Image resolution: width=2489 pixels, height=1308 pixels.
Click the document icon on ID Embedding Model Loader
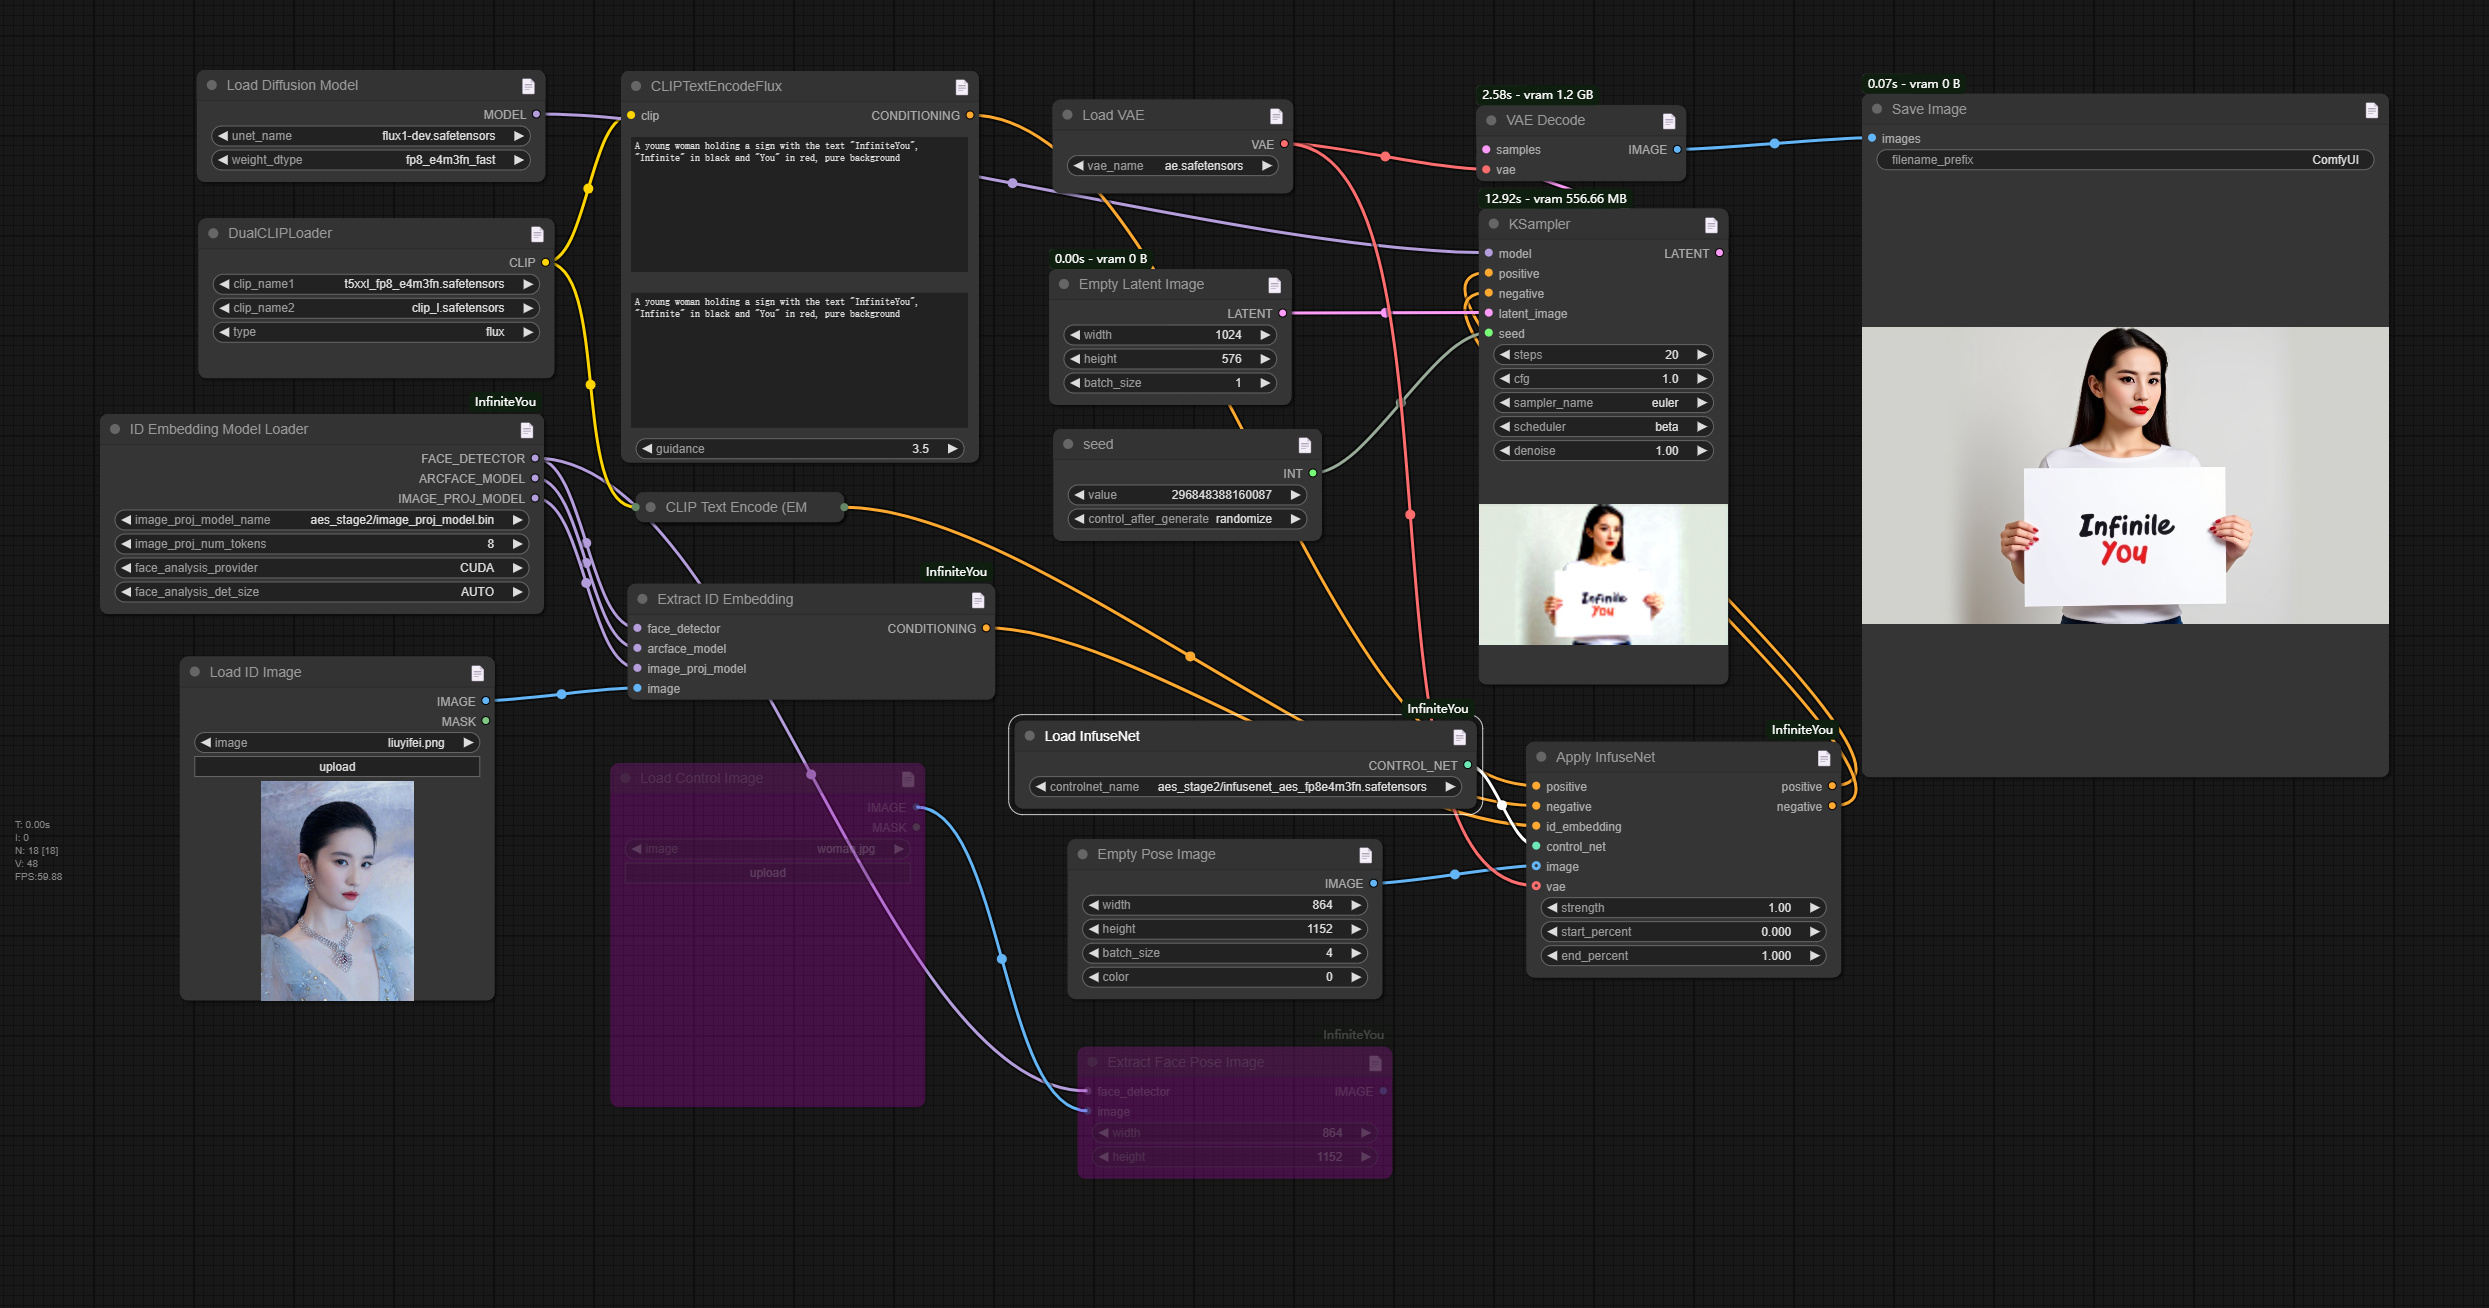(x=527, y=430)
